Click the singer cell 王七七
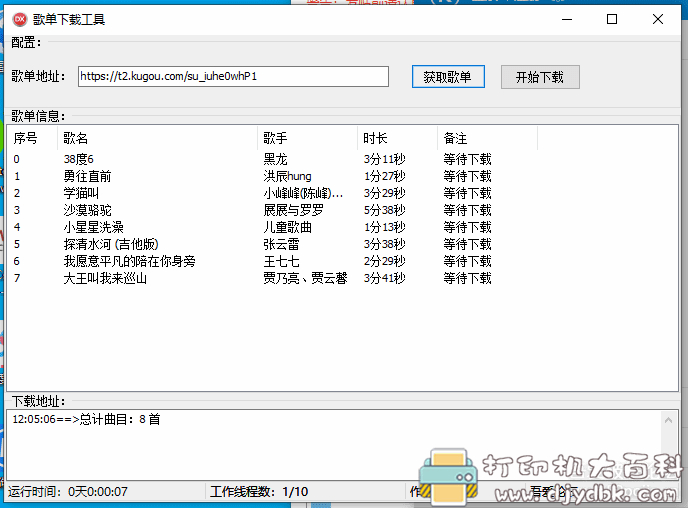 (x=281, y=261)
